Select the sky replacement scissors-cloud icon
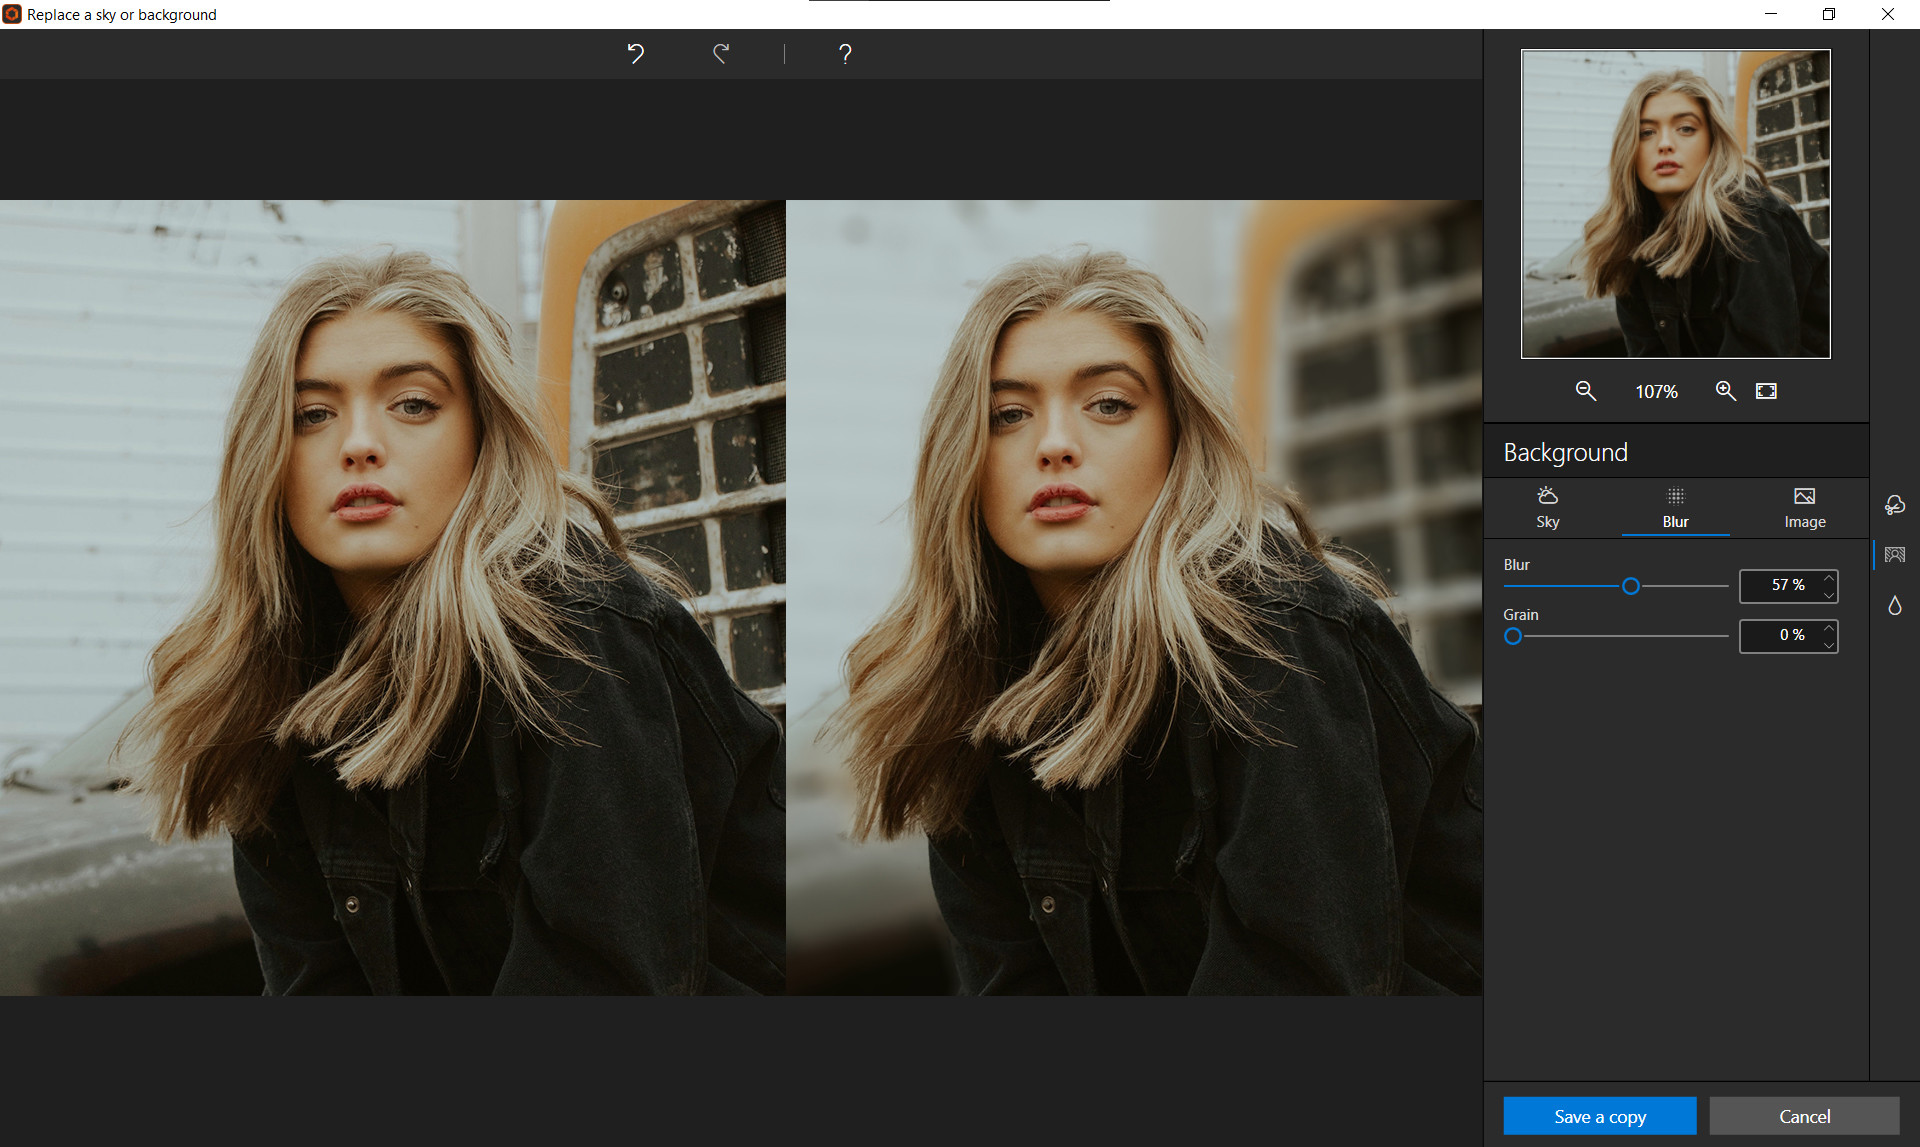1920x1147 pixels. (1895, 505)
